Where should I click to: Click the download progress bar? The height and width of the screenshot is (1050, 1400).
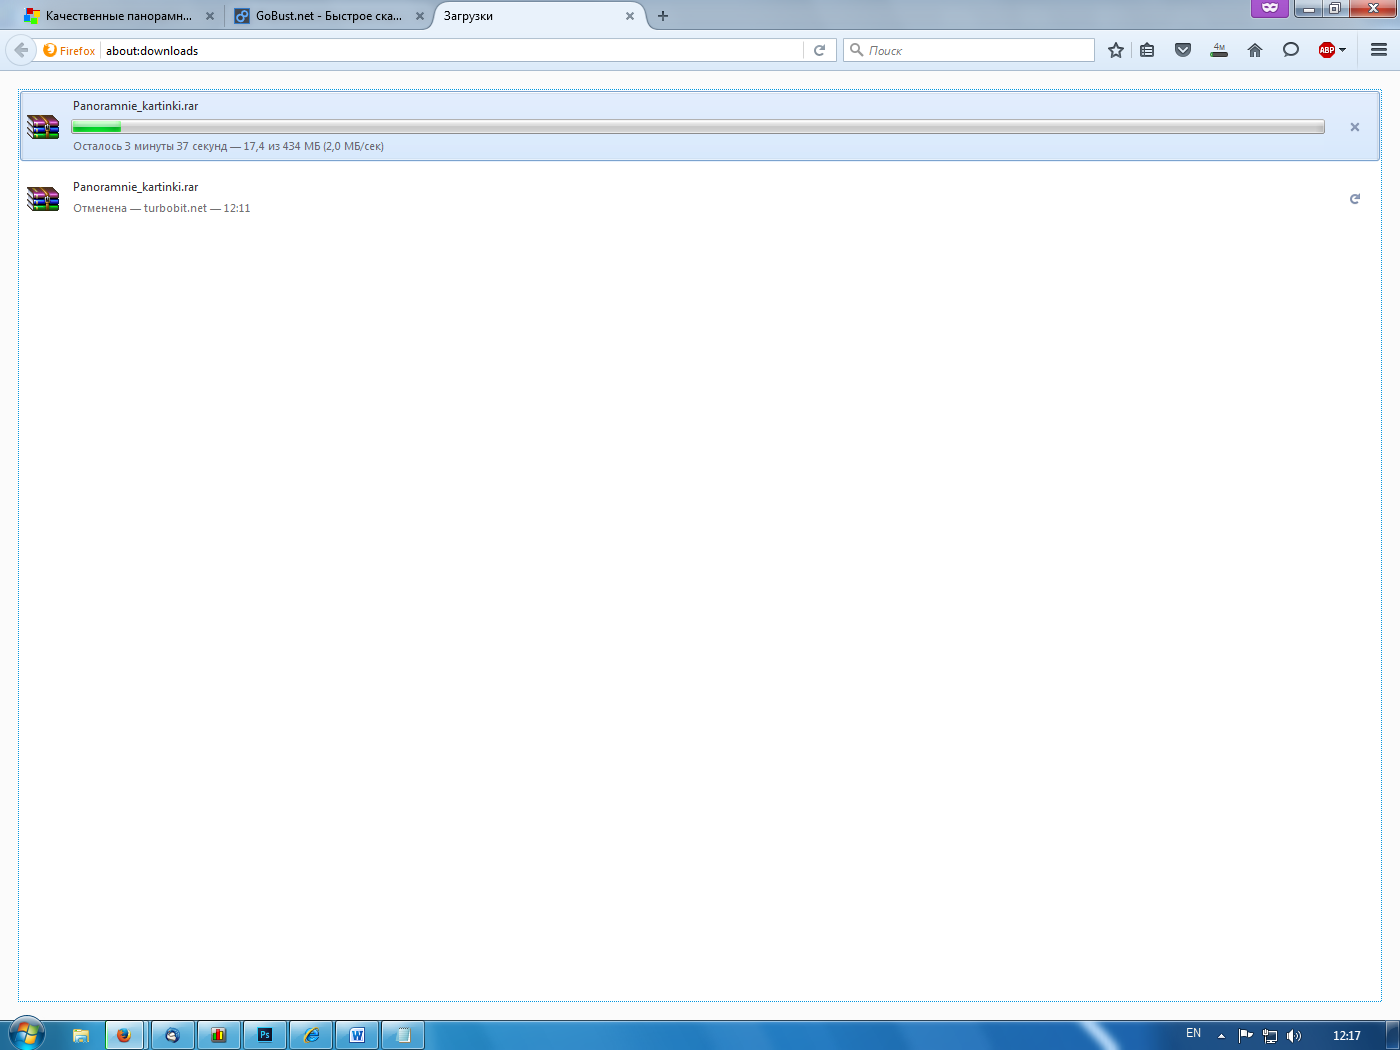697,127
